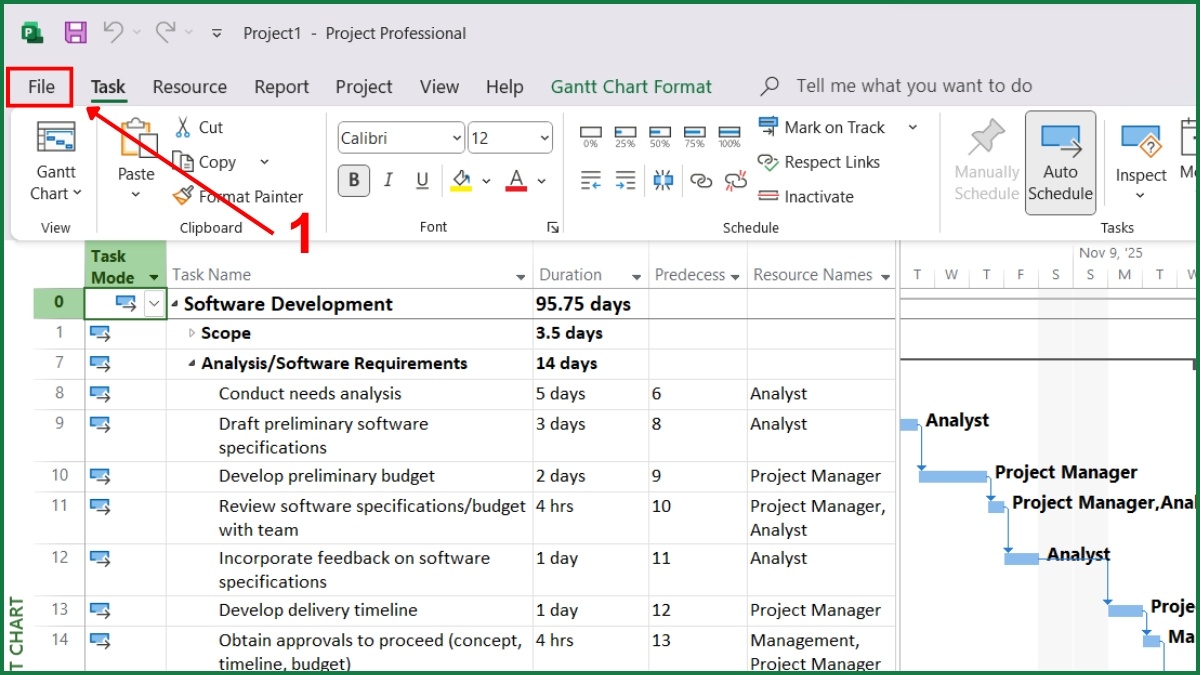Unlink tasks using broken chain icon
Image resolution: width=1200 pixels, height=675 pixels.
tap(735, 179)
